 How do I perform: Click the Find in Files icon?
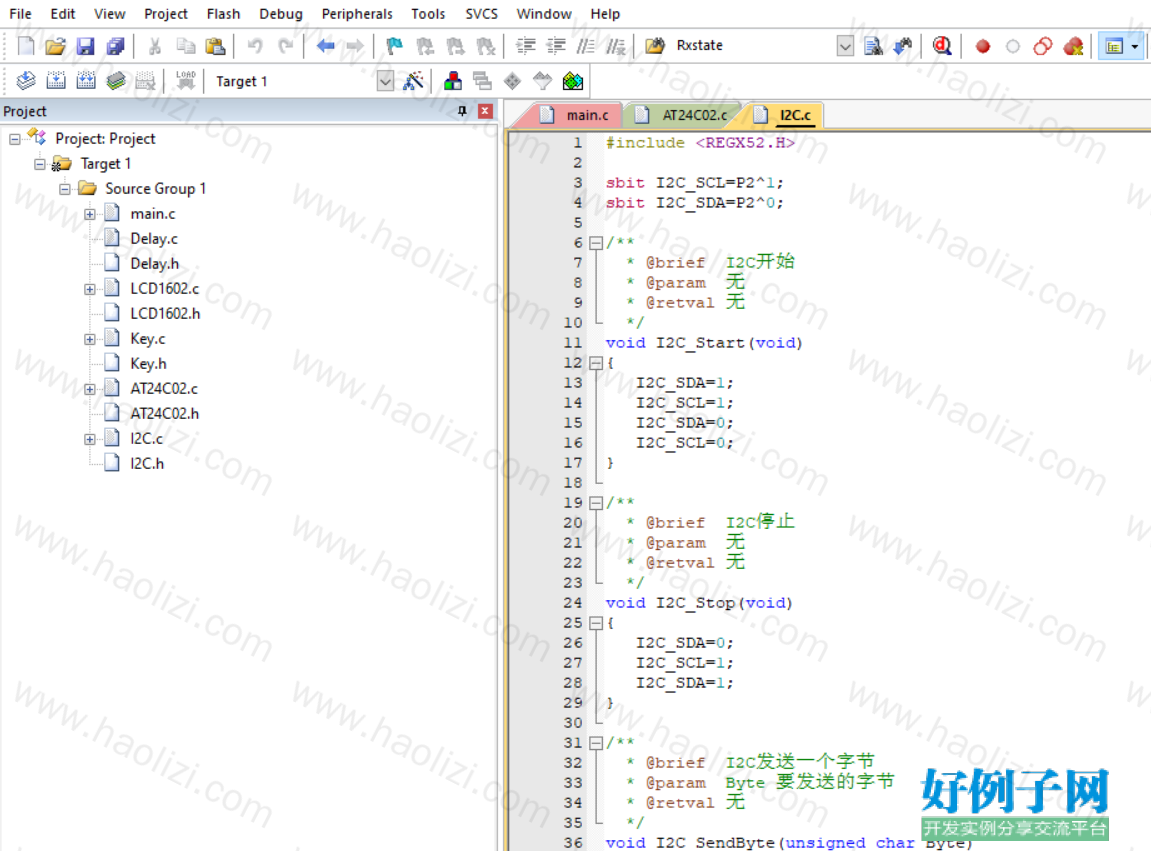(x=873, y=46)
